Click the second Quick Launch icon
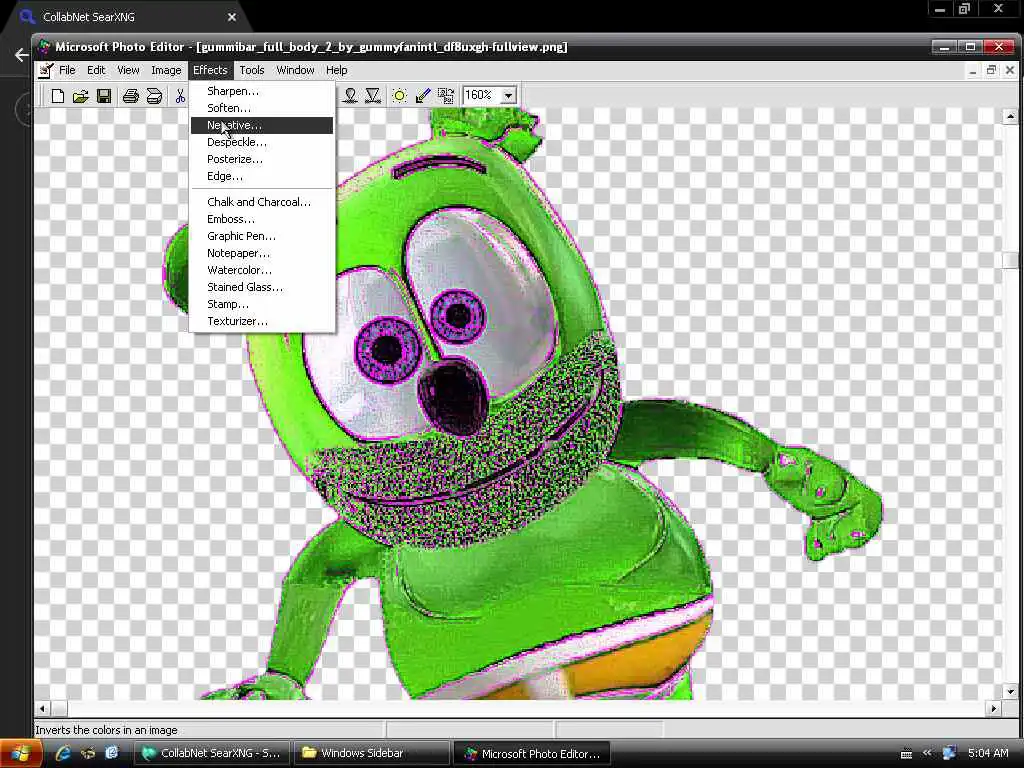Viewport: 1024px width, 768px height. coord(88,753)
